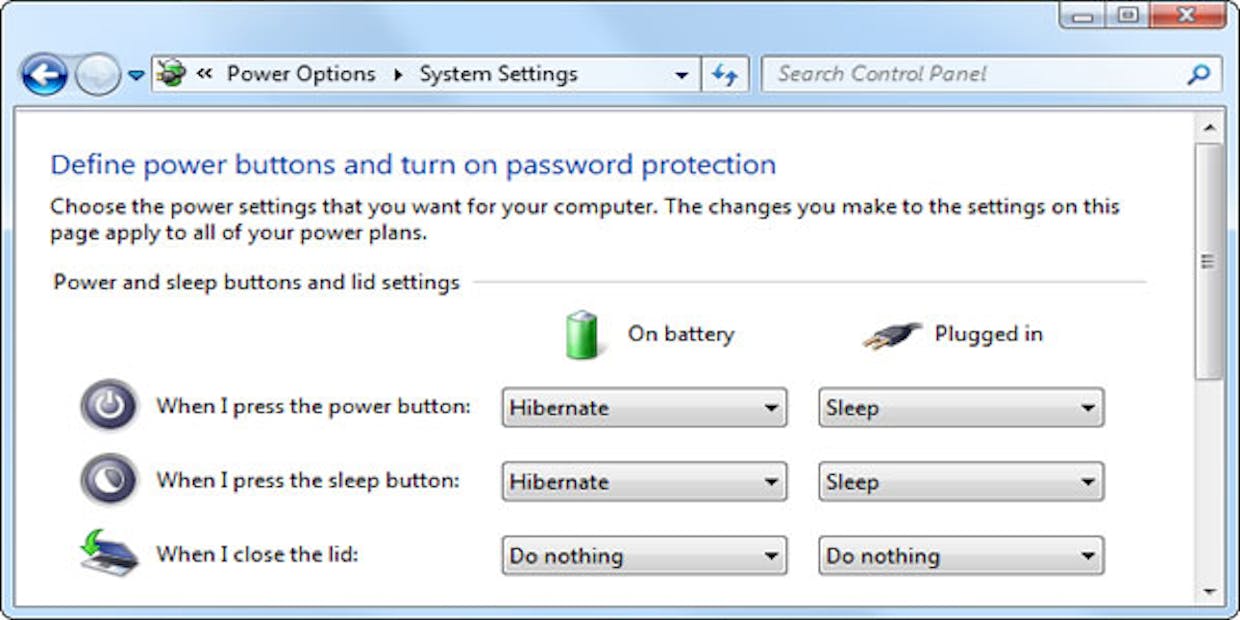This screenshot has height=620, width=1240.
Task: Select System Settings breadcrumb item
Action: (x=498, y=74)
